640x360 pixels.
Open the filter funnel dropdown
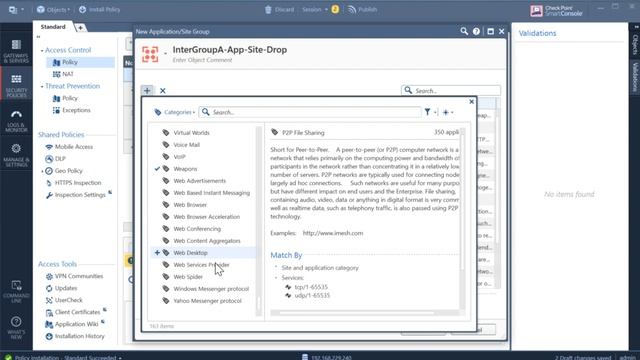pos(430,112)
